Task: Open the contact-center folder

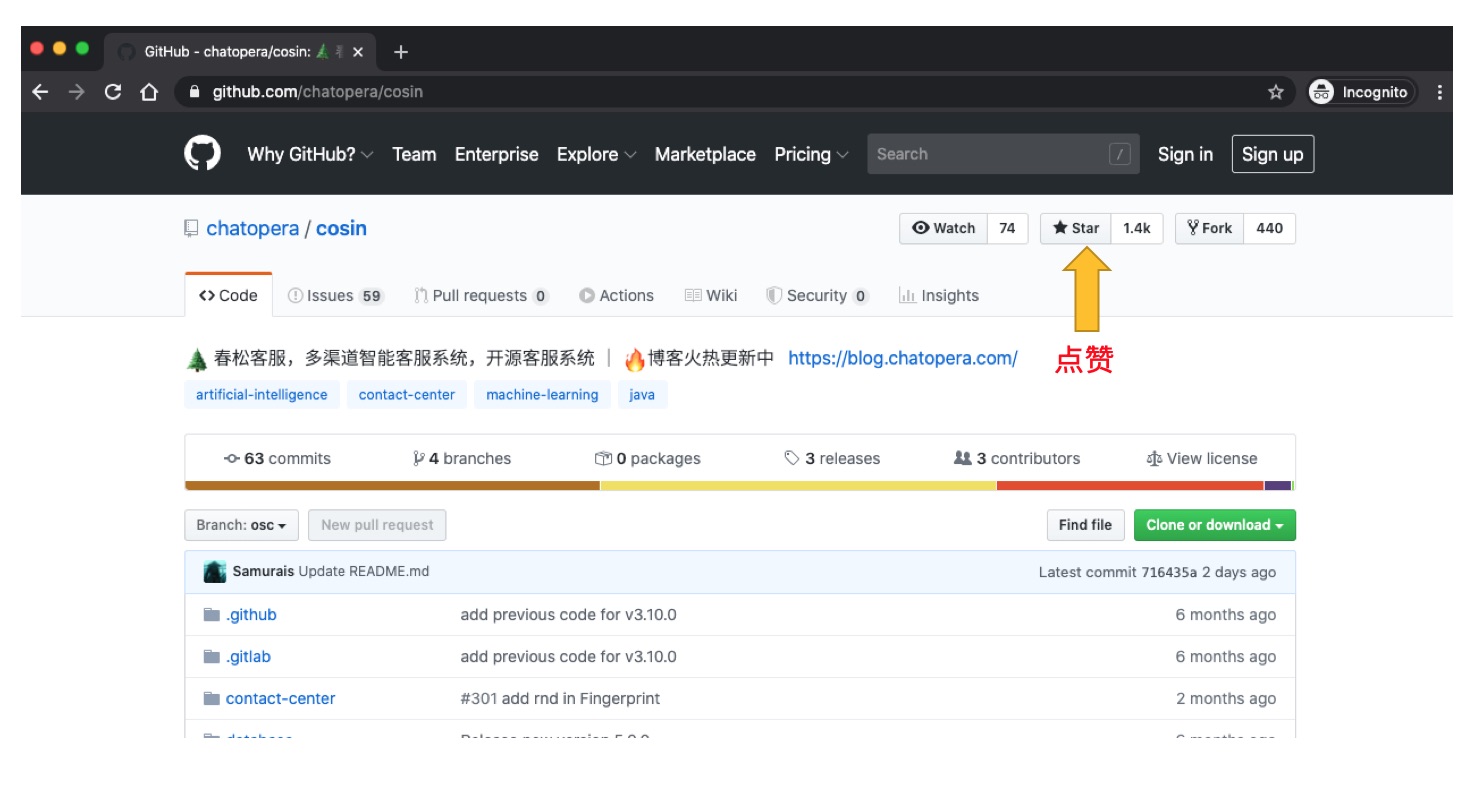Action: (x=281, y=699)
